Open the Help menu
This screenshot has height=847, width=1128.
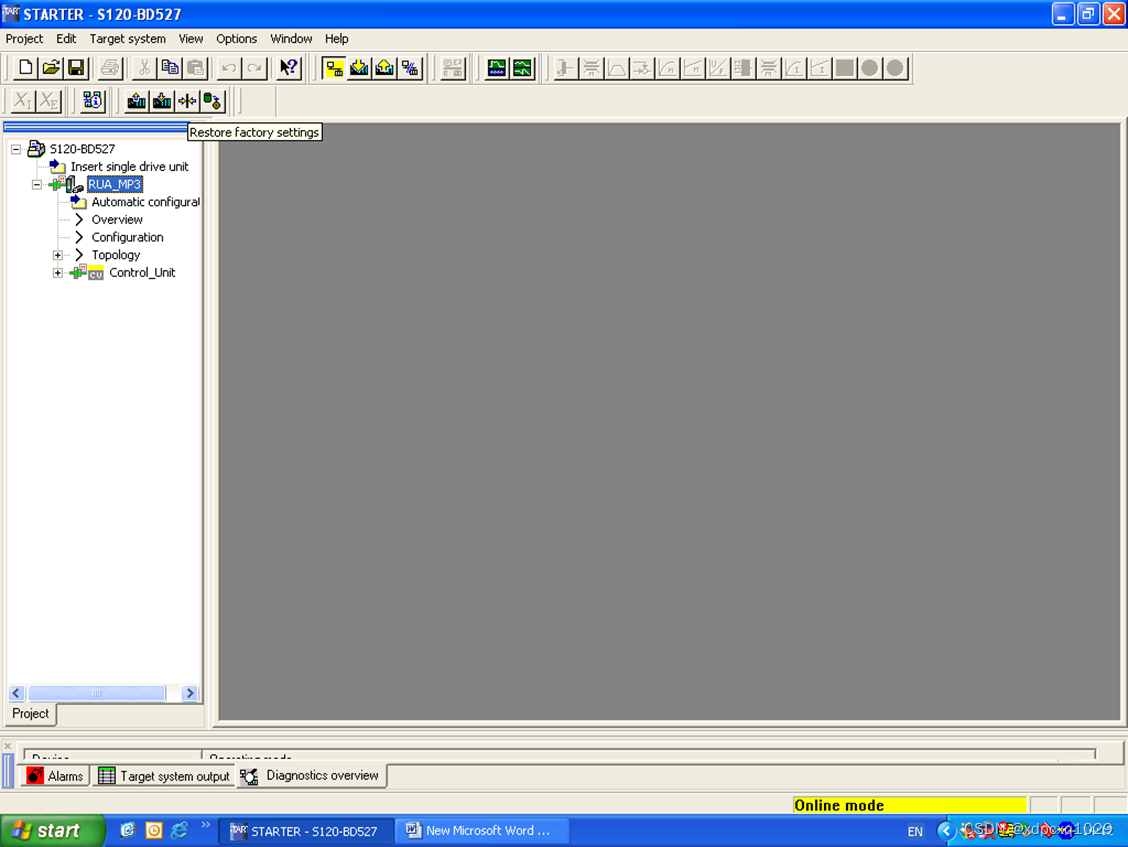click(336, 39)
